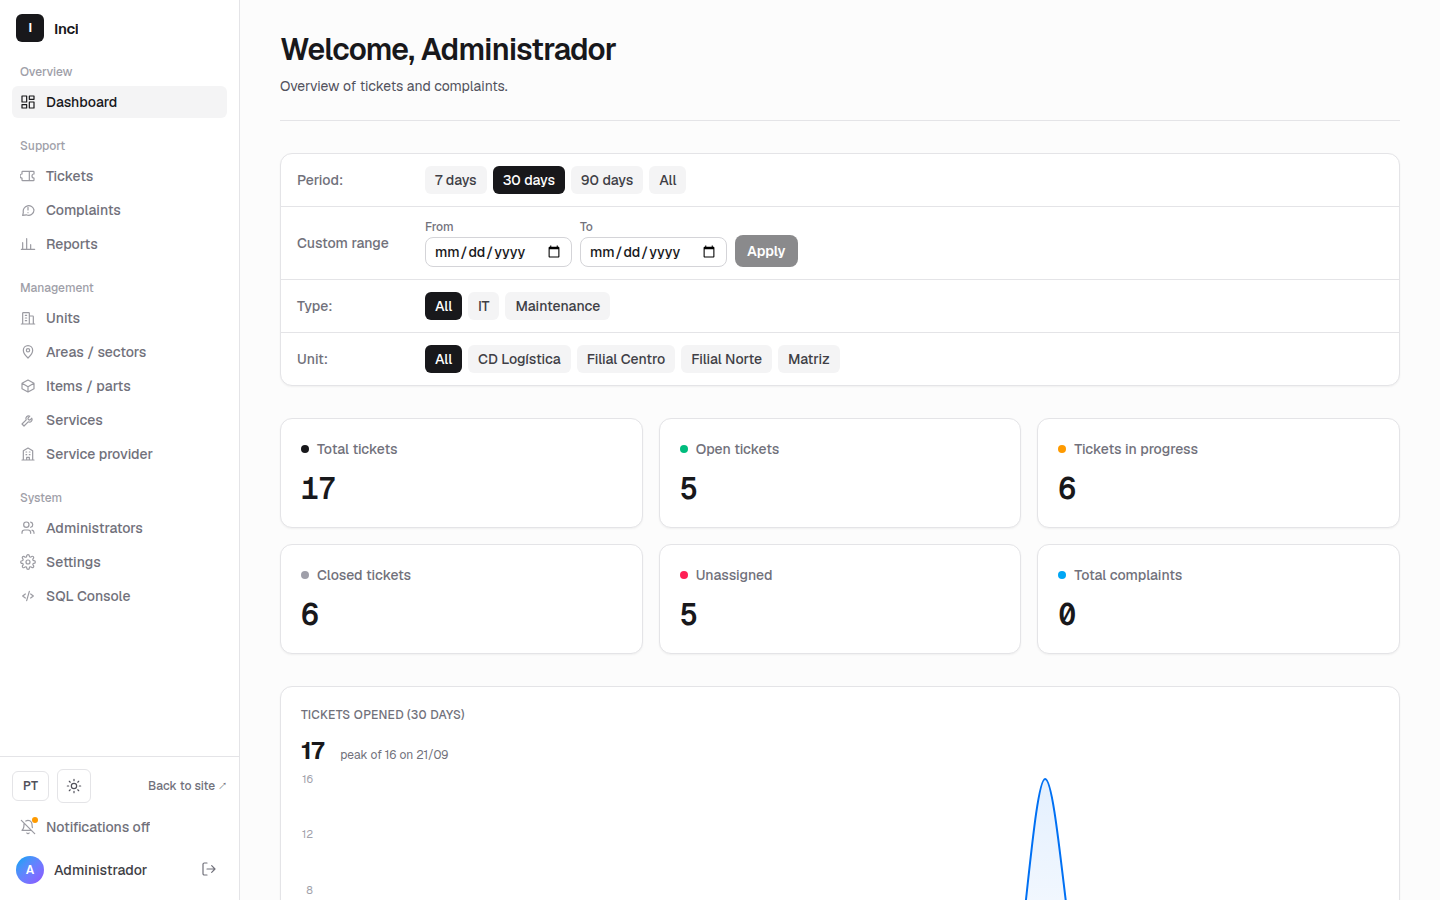Open the Unassigned stat card
Image resolution: width=1440 pixels, height=900 pixels.
pyautogui.click(x=840, y=599)
